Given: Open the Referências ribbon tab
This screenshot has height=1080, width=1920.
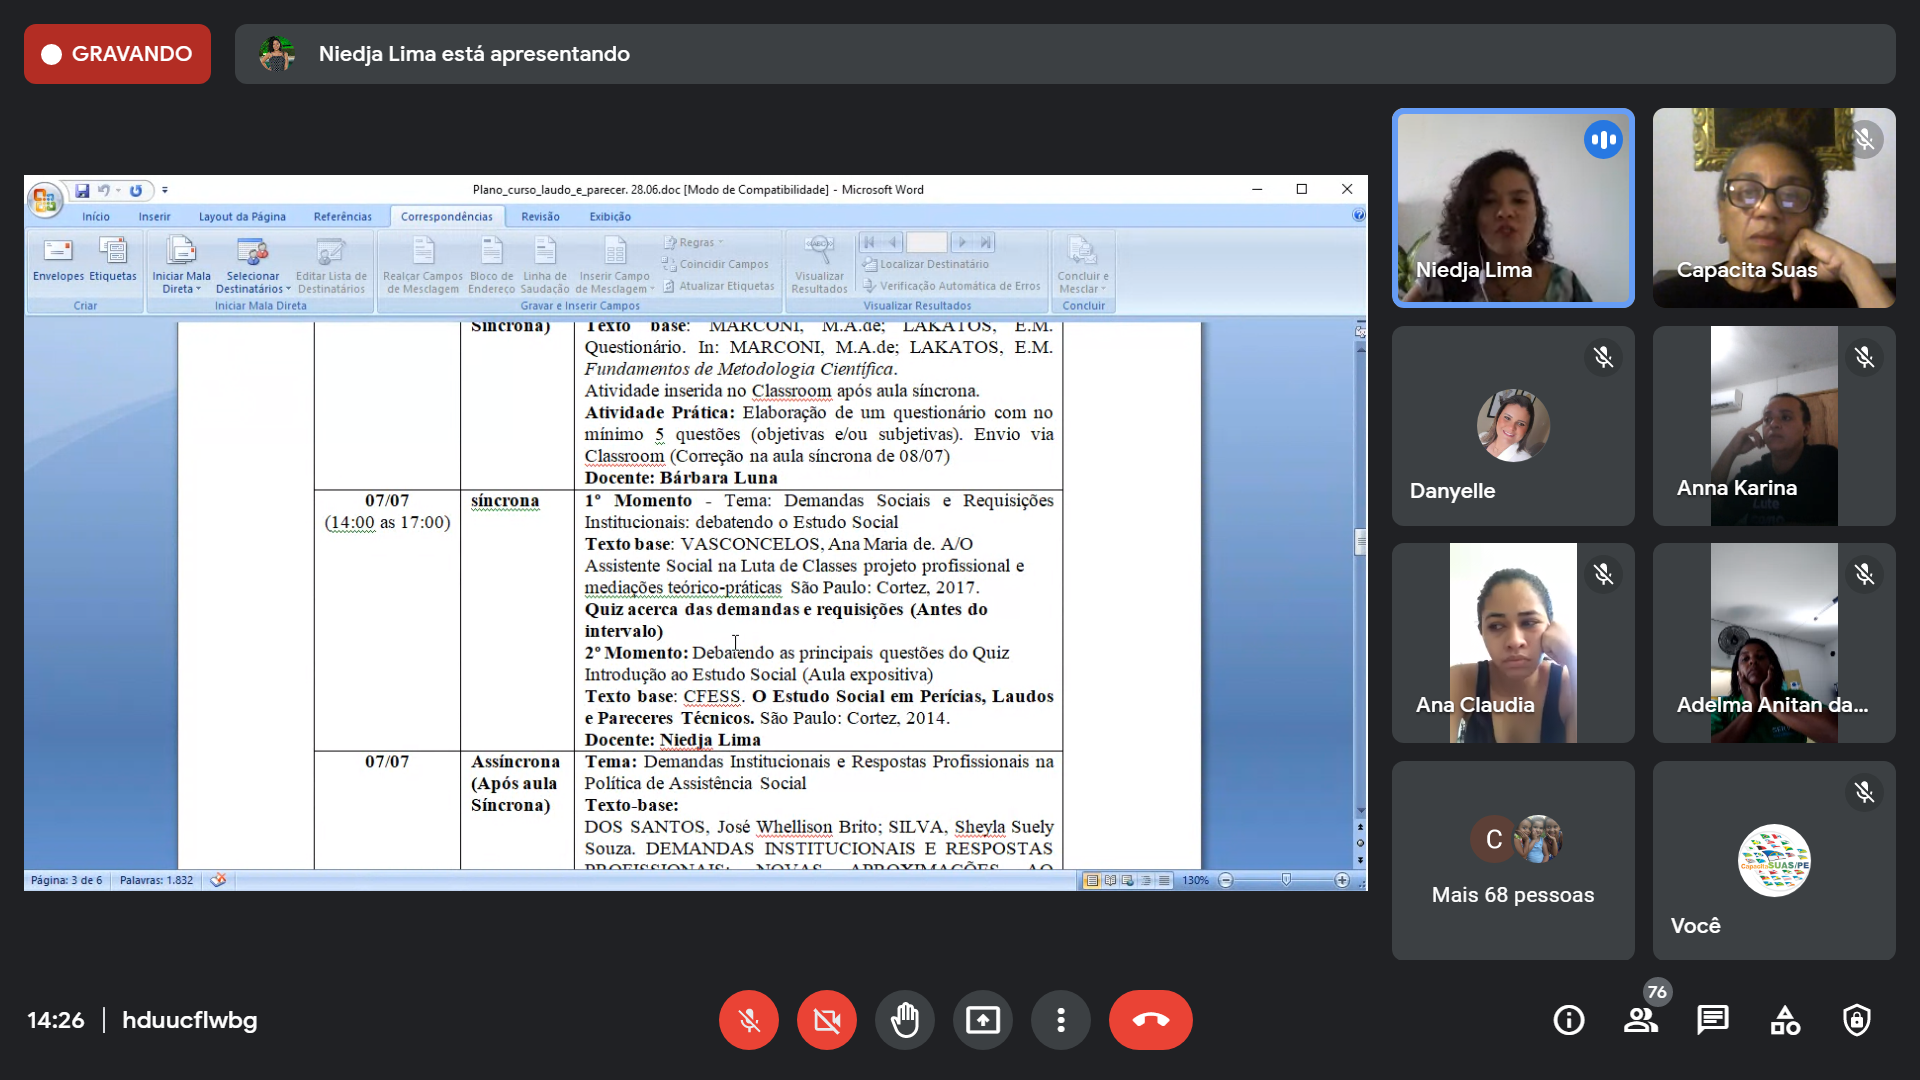Looking at the screenshot, I should click(x=342, y=216).
